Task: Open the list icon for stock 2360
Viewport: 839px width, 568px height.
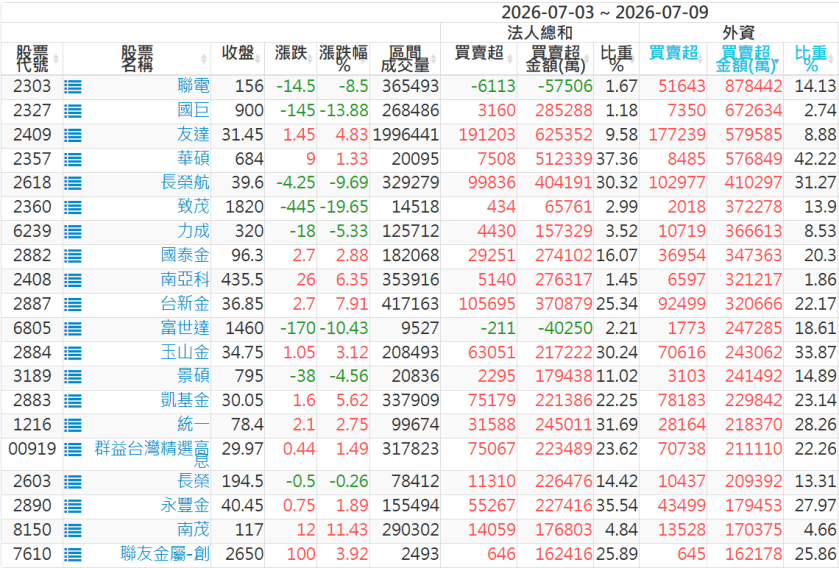Action: 73,208
